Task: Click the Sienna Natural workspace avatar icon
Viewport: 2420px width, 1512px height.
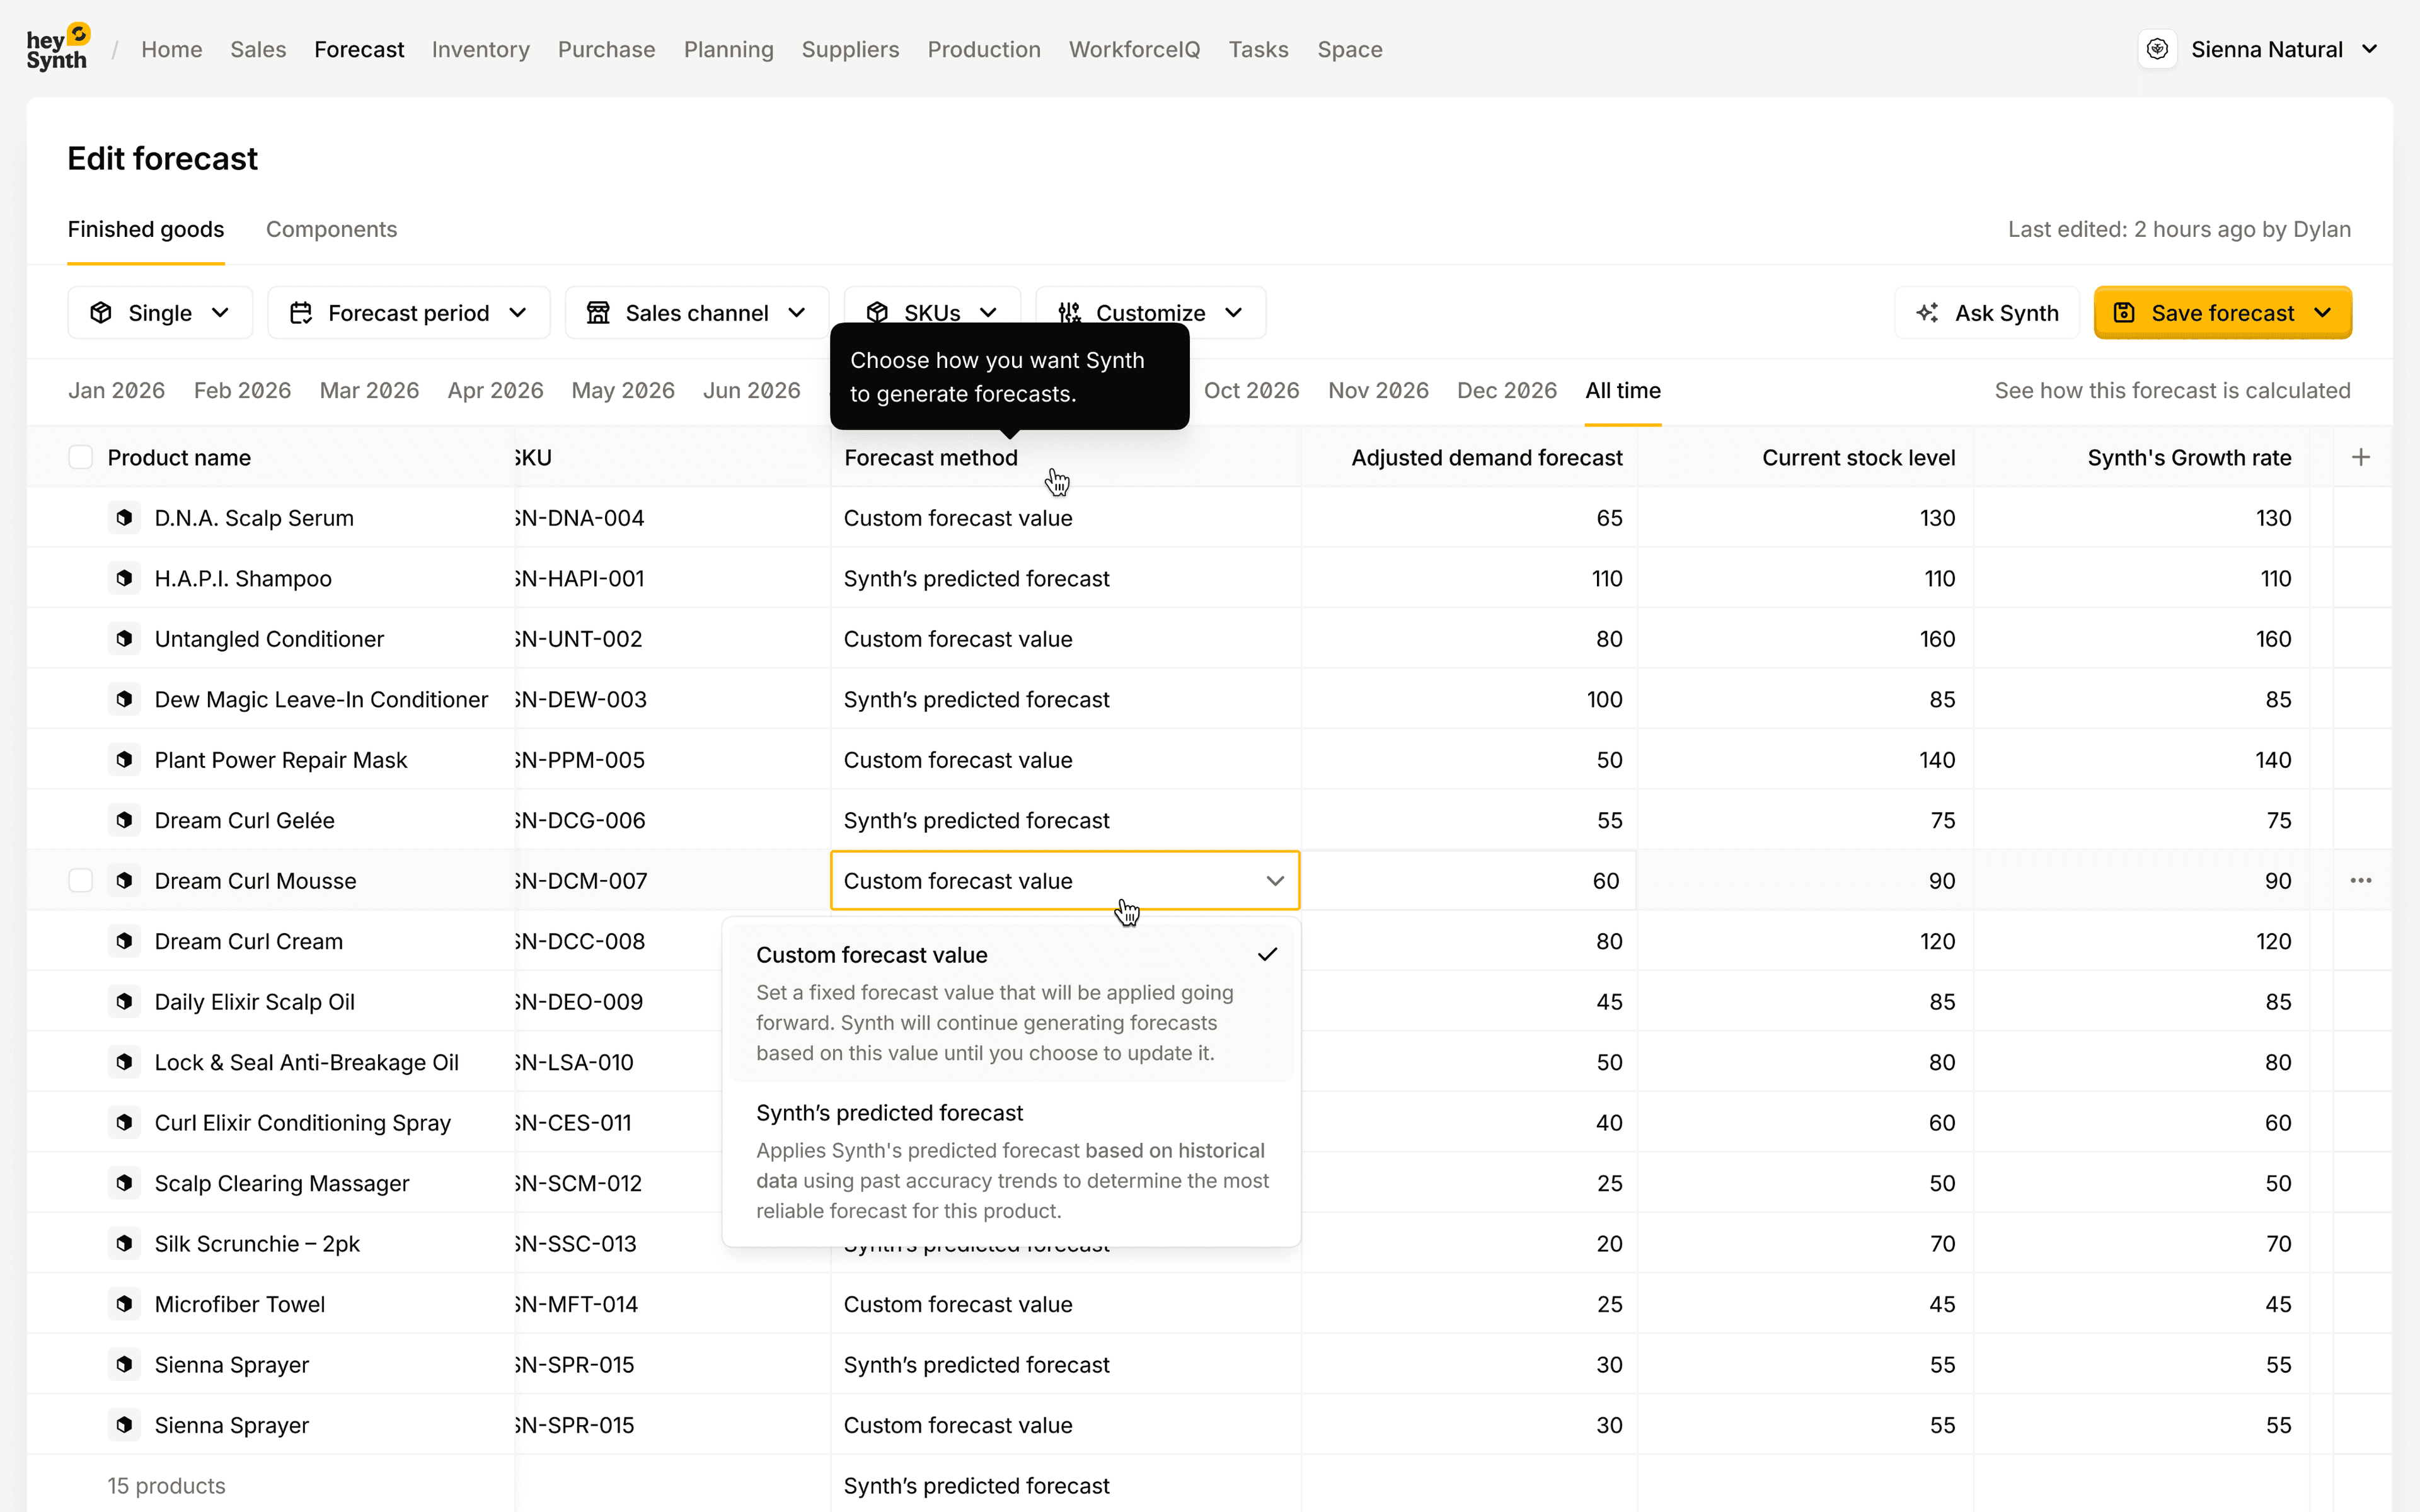Action: [2157, 49]
